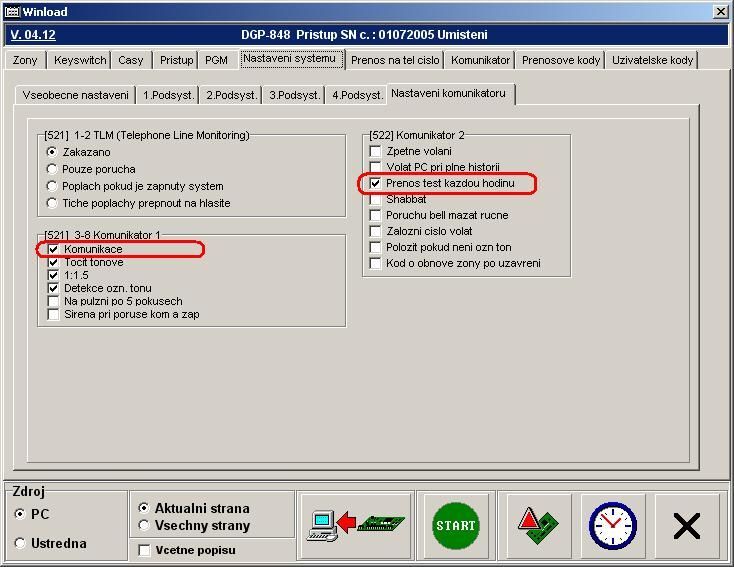The height and width of the screenshot is (567, 734).
Task: Click the black X cancel button
Action: [686, 525]
